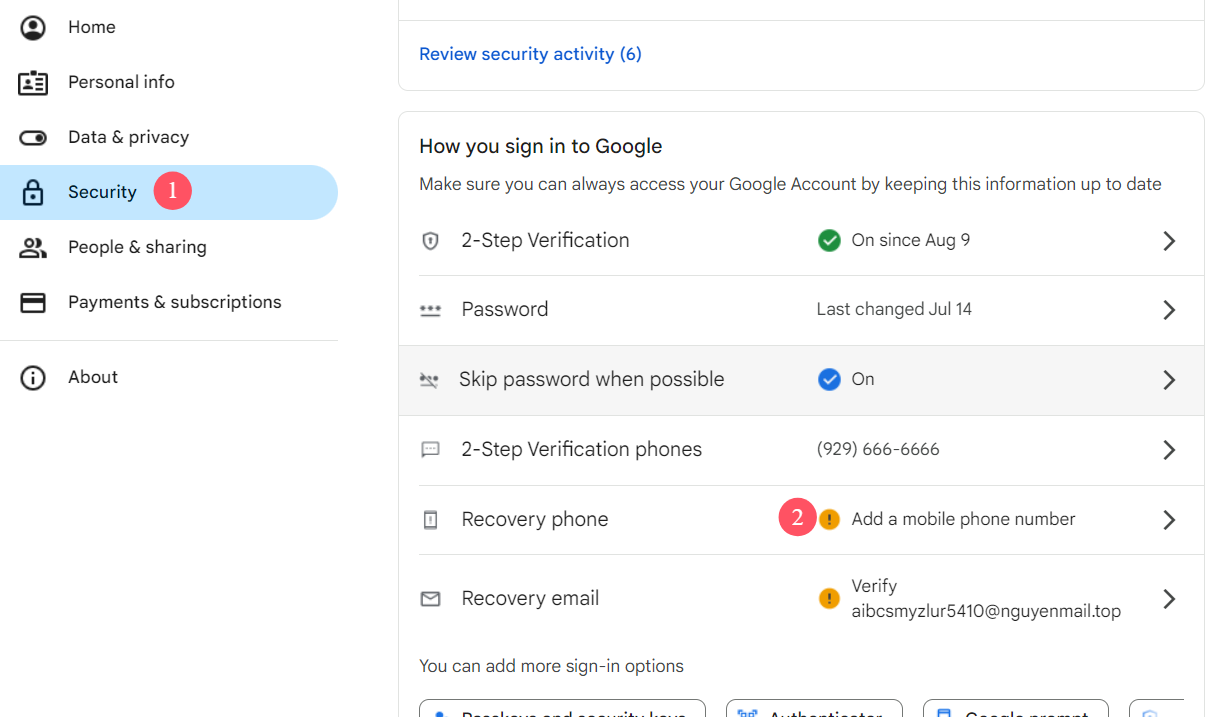Click the Security padlock icon
Viewport: 1224px width, 717px height.
(33, 192)
